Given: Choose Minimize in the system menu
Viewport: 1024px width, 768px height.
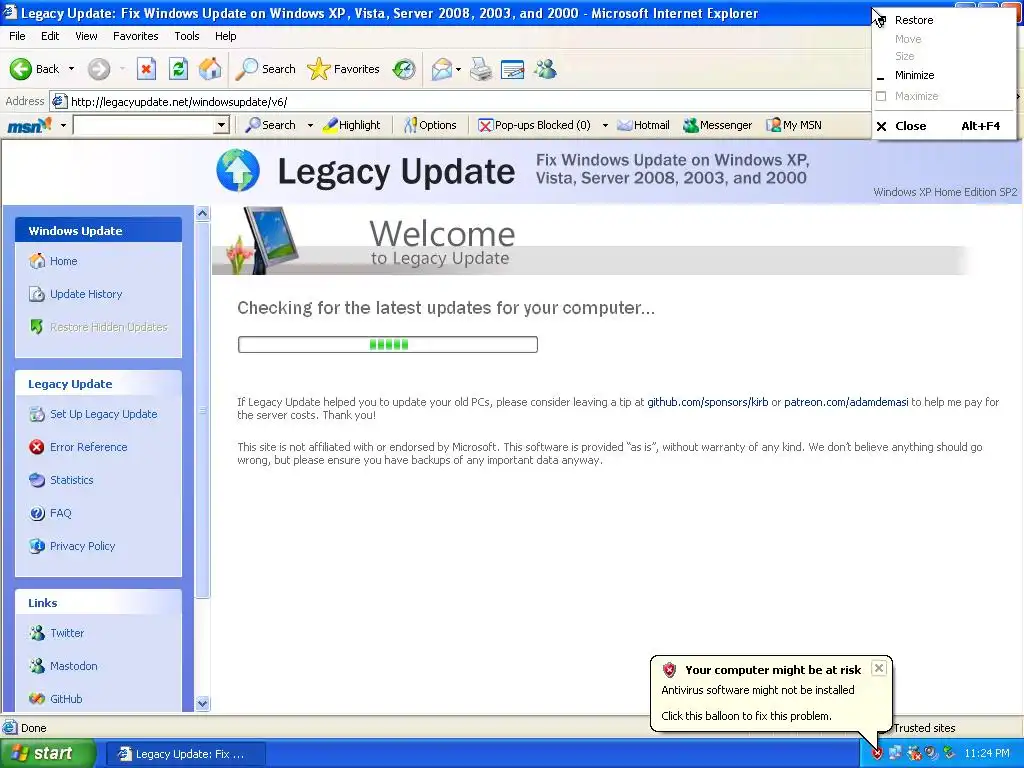Looking at the screenshot, I should tap(944, 75).
